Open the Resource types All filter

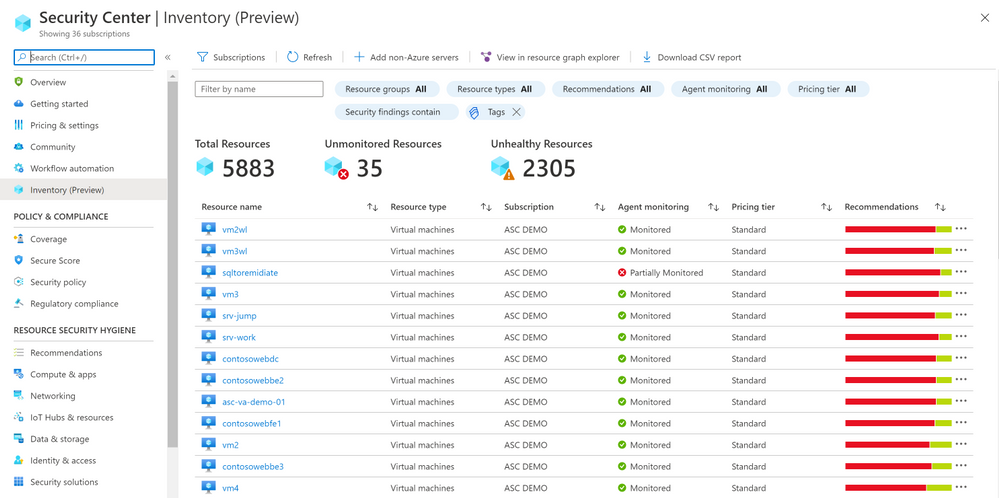[x=496, y=89]
